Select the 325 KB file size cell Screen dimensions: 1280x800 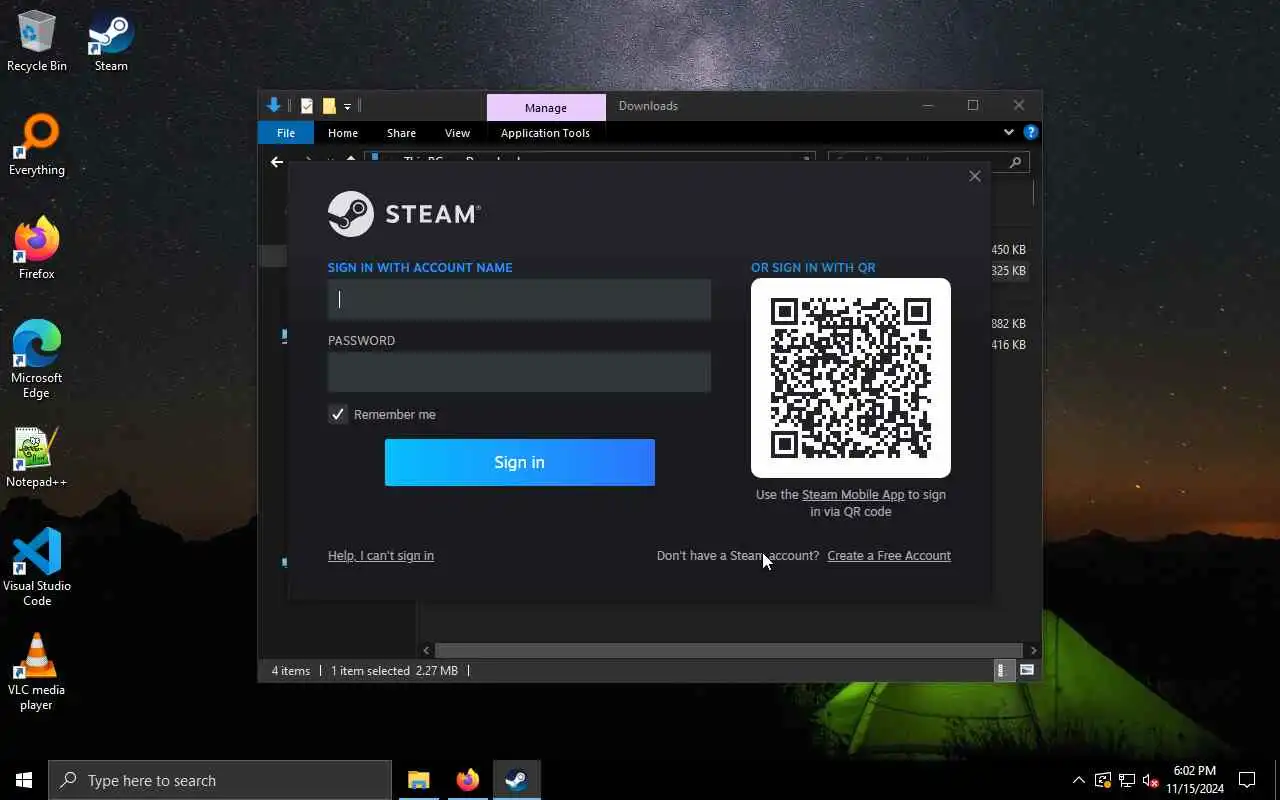pyautogui.click(x=1008, y=270)
